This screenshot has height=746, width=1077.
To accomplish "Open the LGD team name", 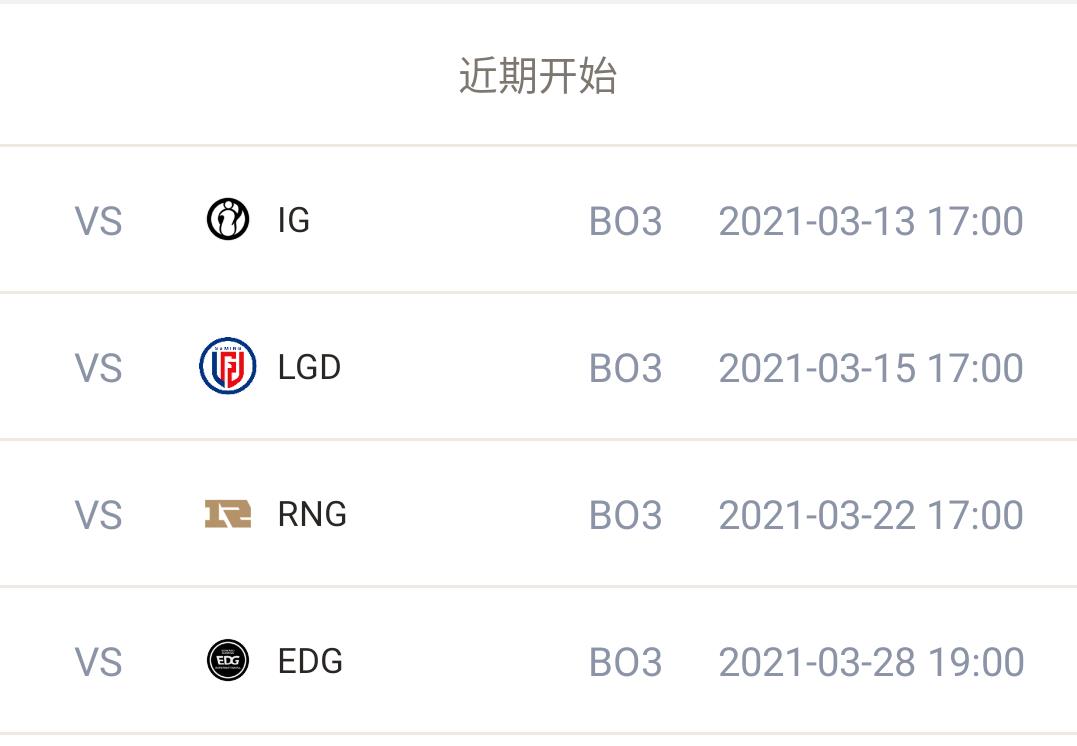I will 309,368.
